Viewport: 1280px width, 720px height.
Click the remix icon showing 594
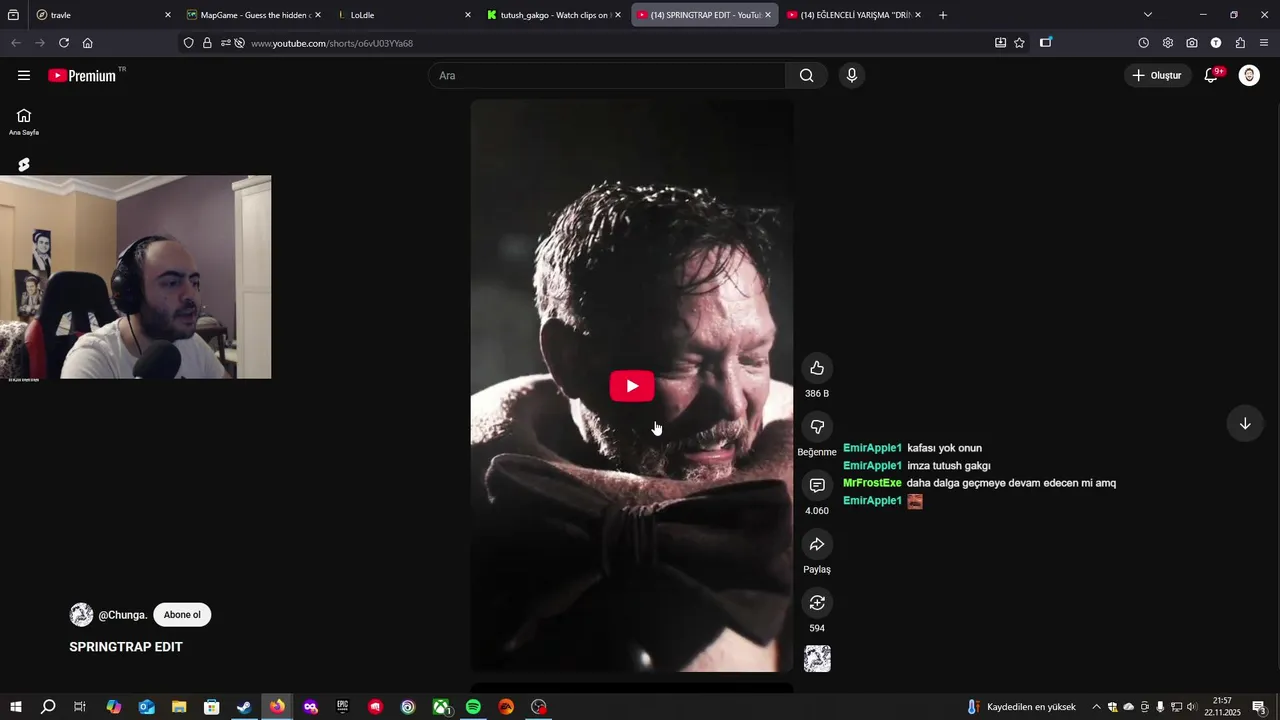817,602
